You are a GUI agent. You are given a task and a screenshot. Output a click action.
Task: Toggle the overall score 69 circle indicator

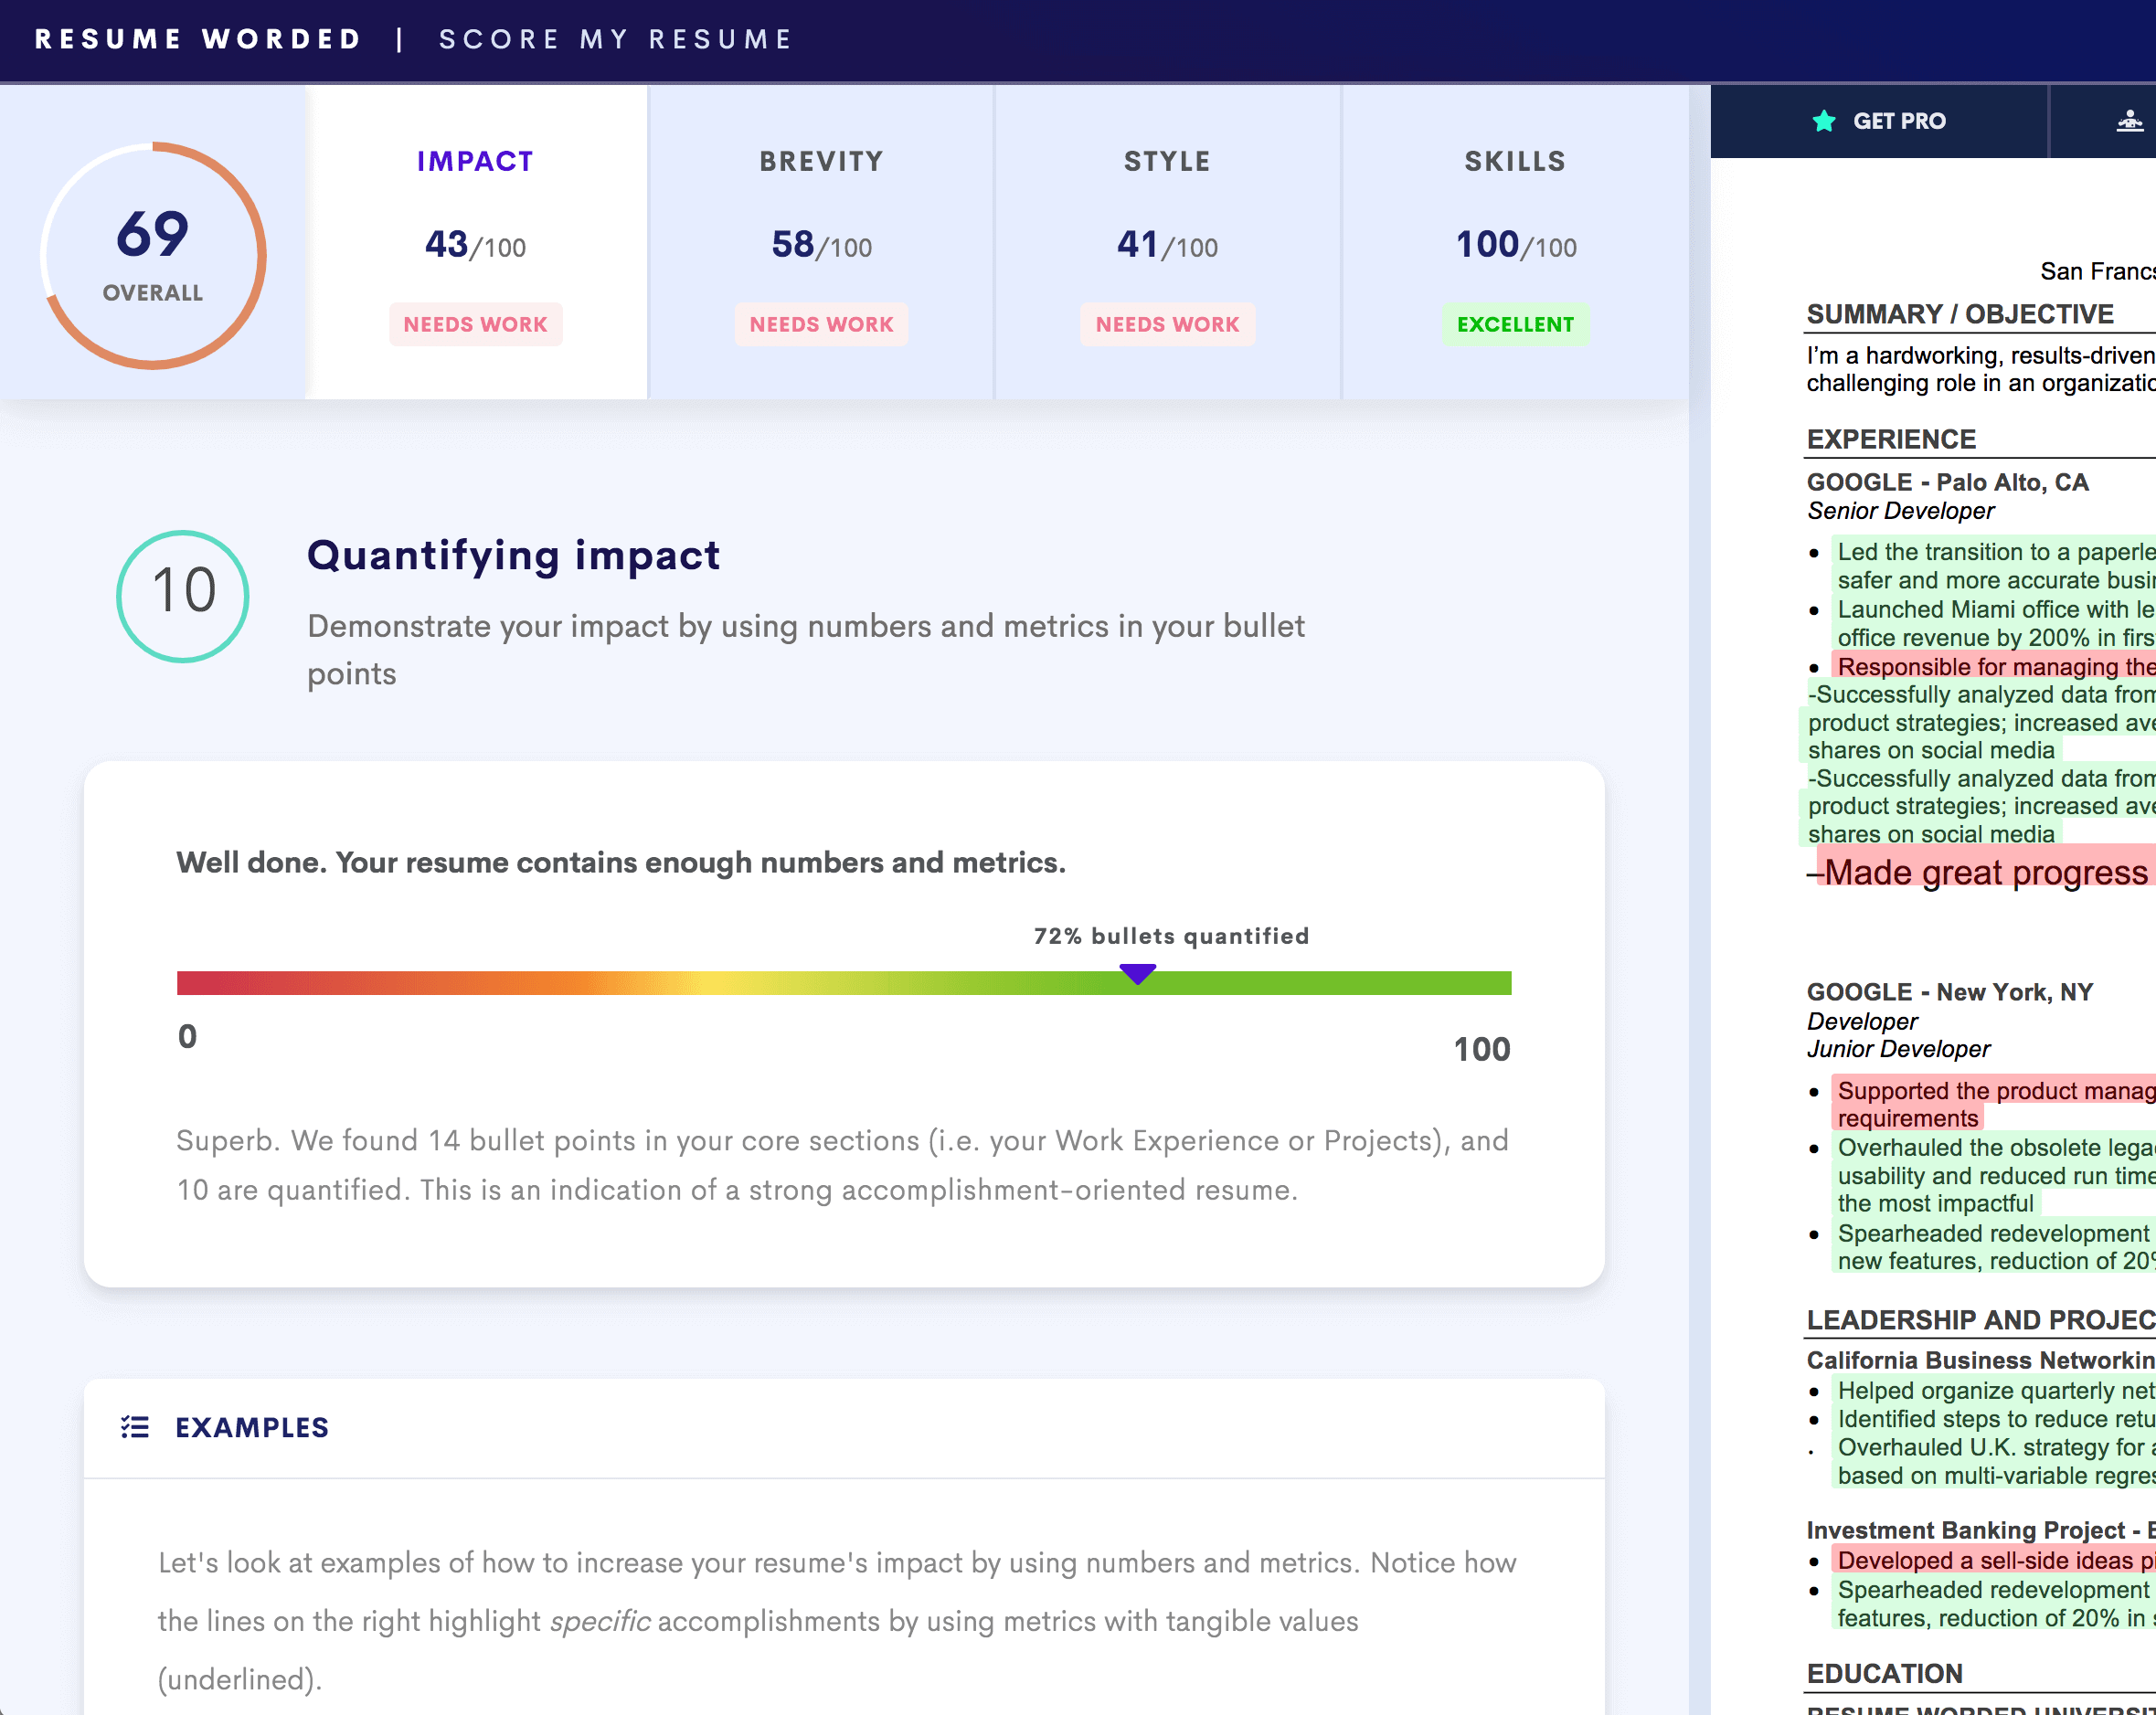coord(155,252)
